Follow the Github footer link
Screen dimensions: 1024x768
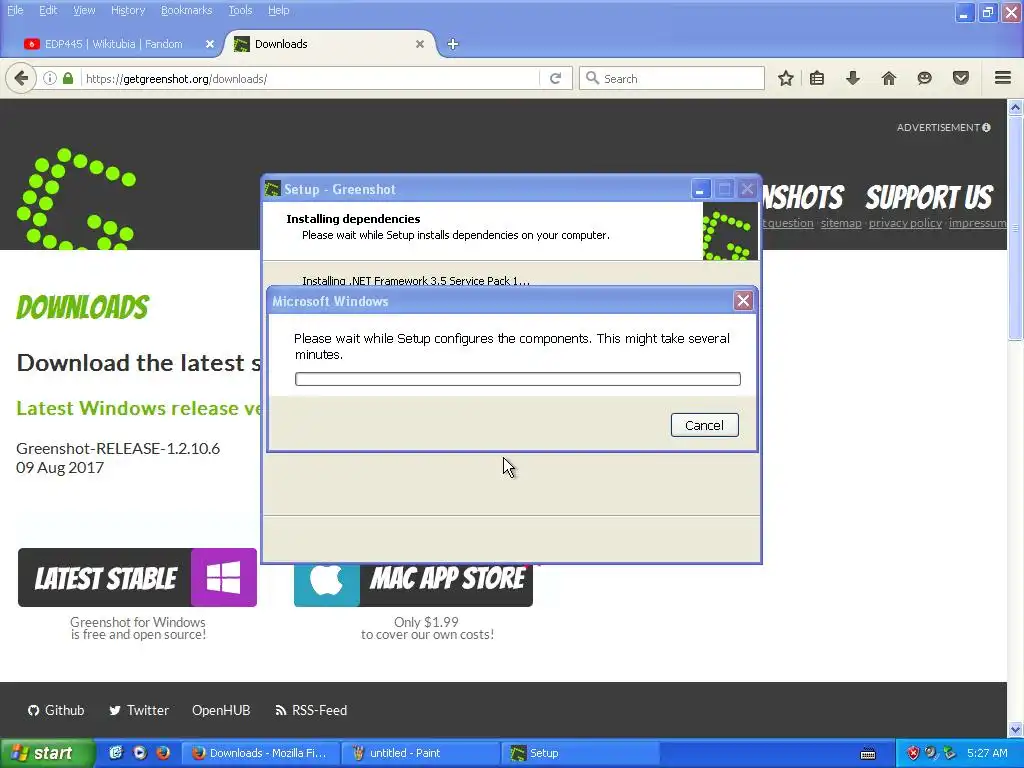(56, 710)
